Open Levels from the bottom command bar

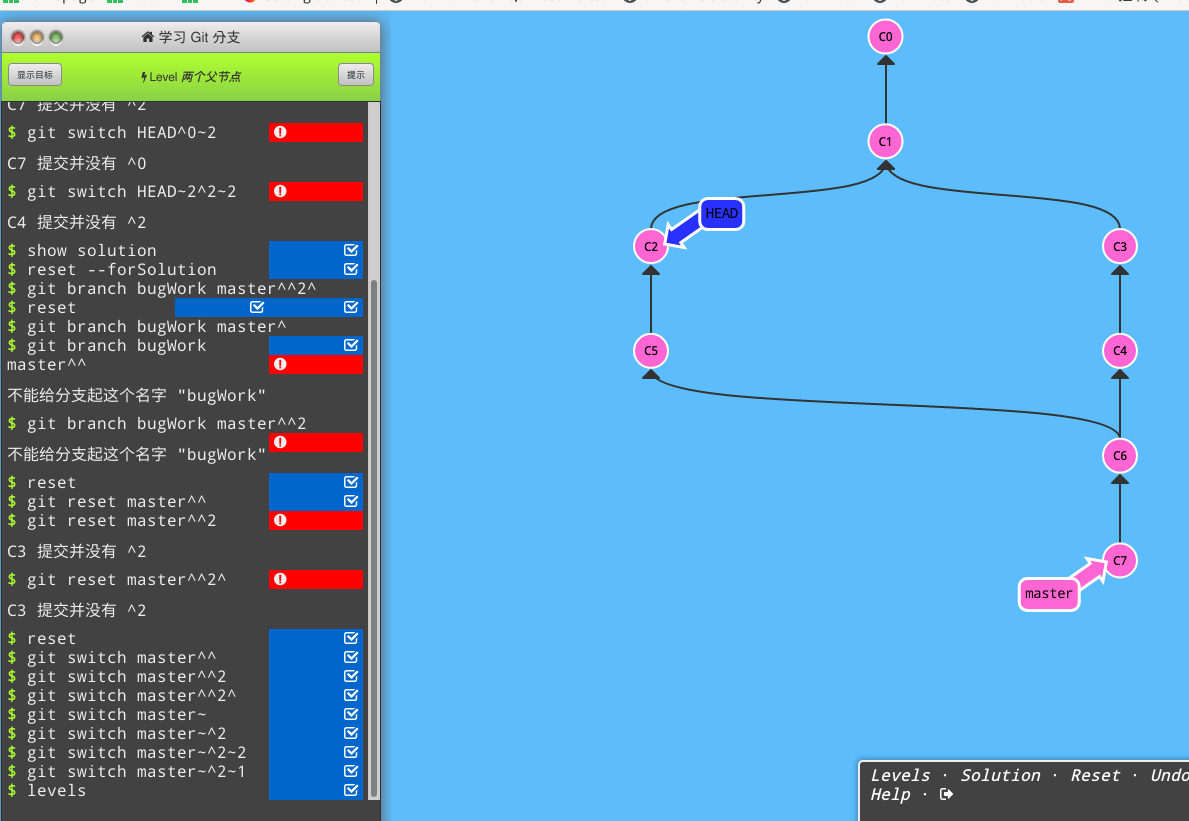pyautogui.click(x=900, y=775)
